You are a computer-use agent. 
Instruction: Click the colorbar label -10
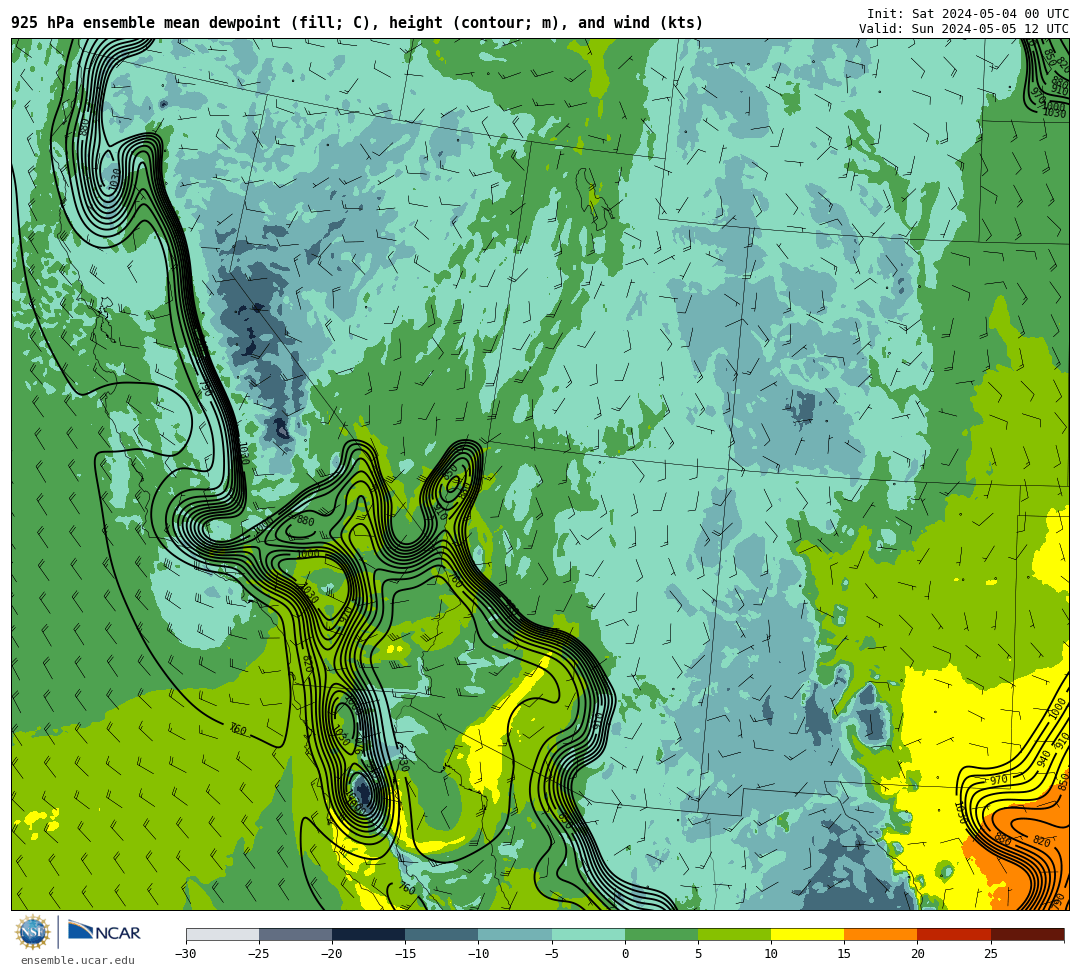click(x=478, y=954)
